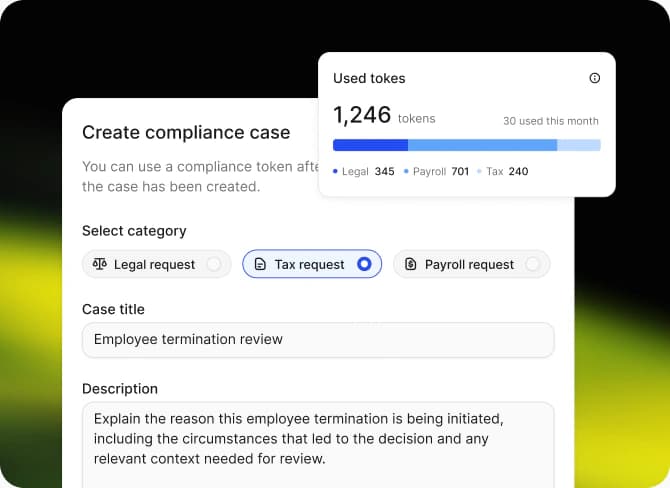This screenshot has width=670, height=488.
Task: Click the dollar document icon in Payroll request
Action: [410, 264]
